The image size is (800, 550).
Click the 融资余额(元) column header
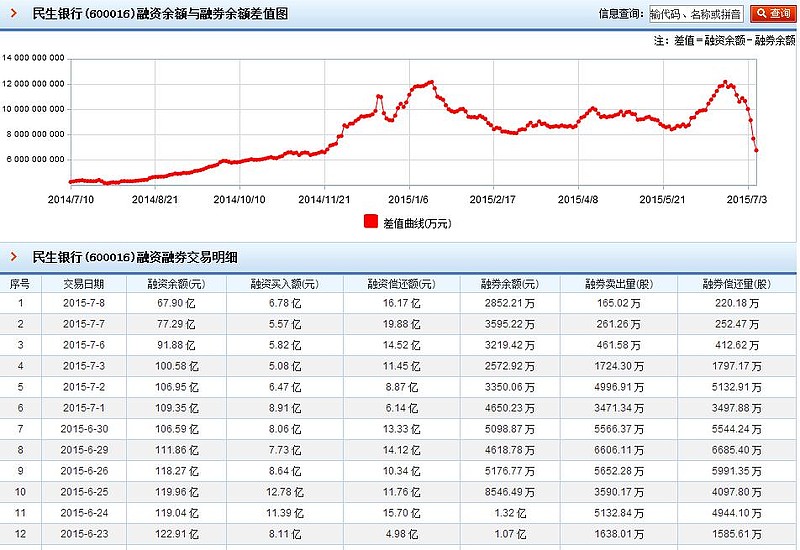tap(177, 284)
